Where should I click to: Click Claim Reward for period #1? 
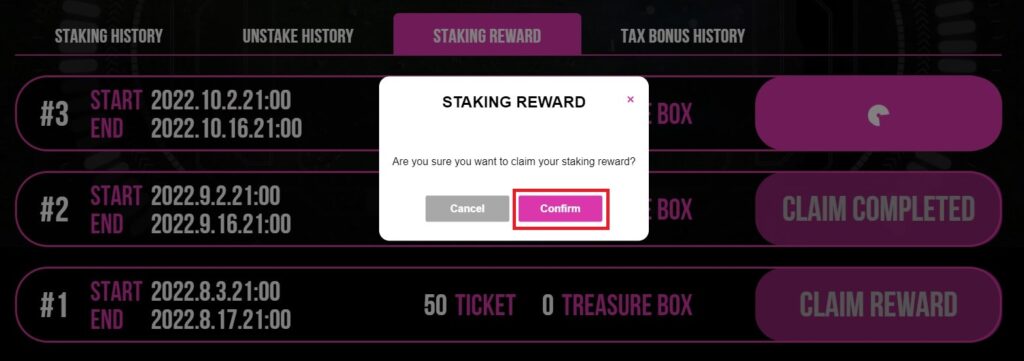click(878, 305)
